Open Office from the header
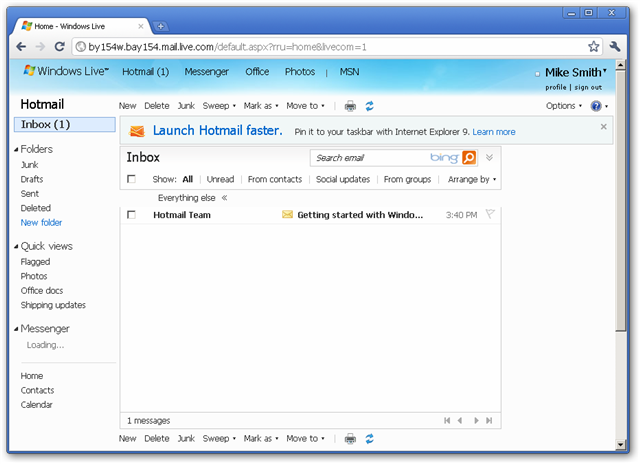The height and width of the screenshot is (464, 640). (x=257, y=72)
